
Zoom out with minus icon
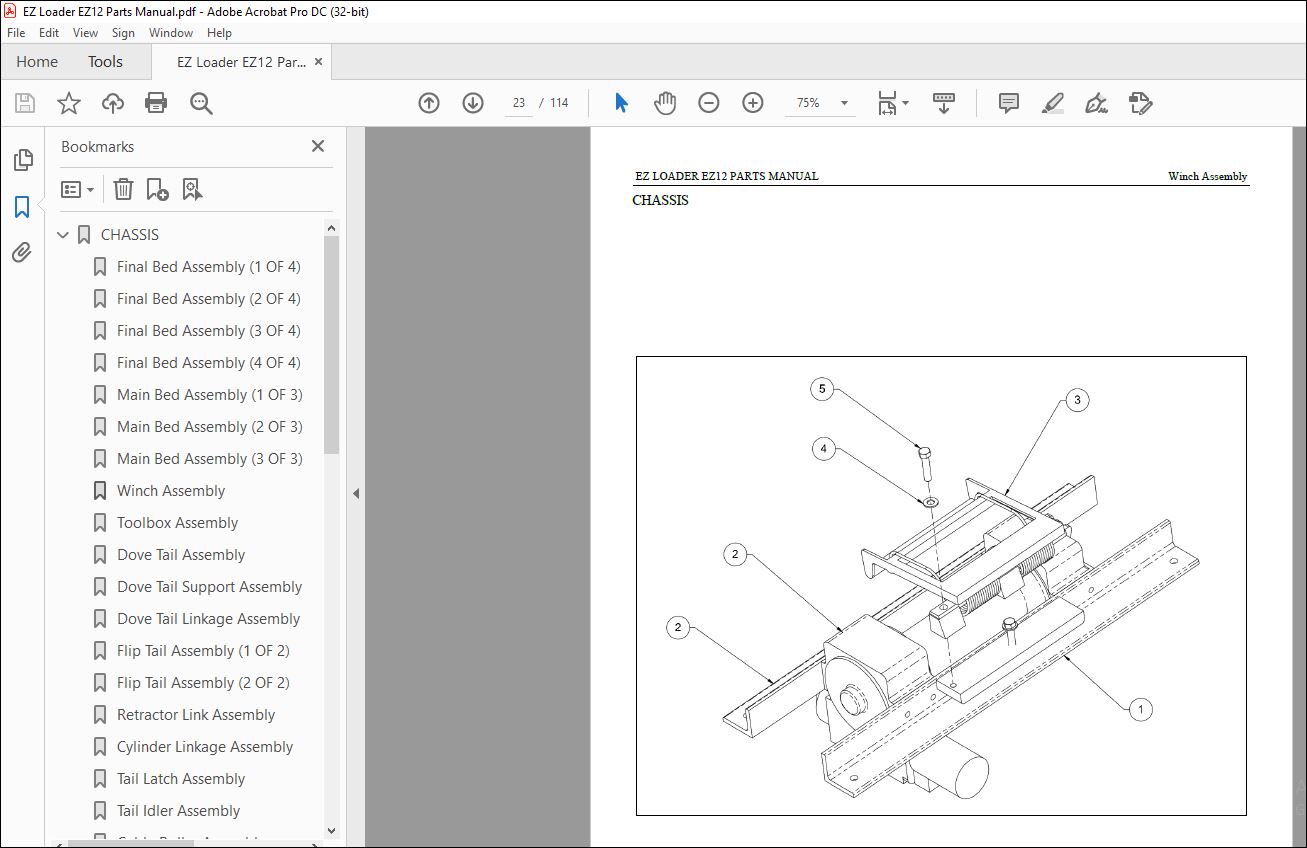click(709, 103)
